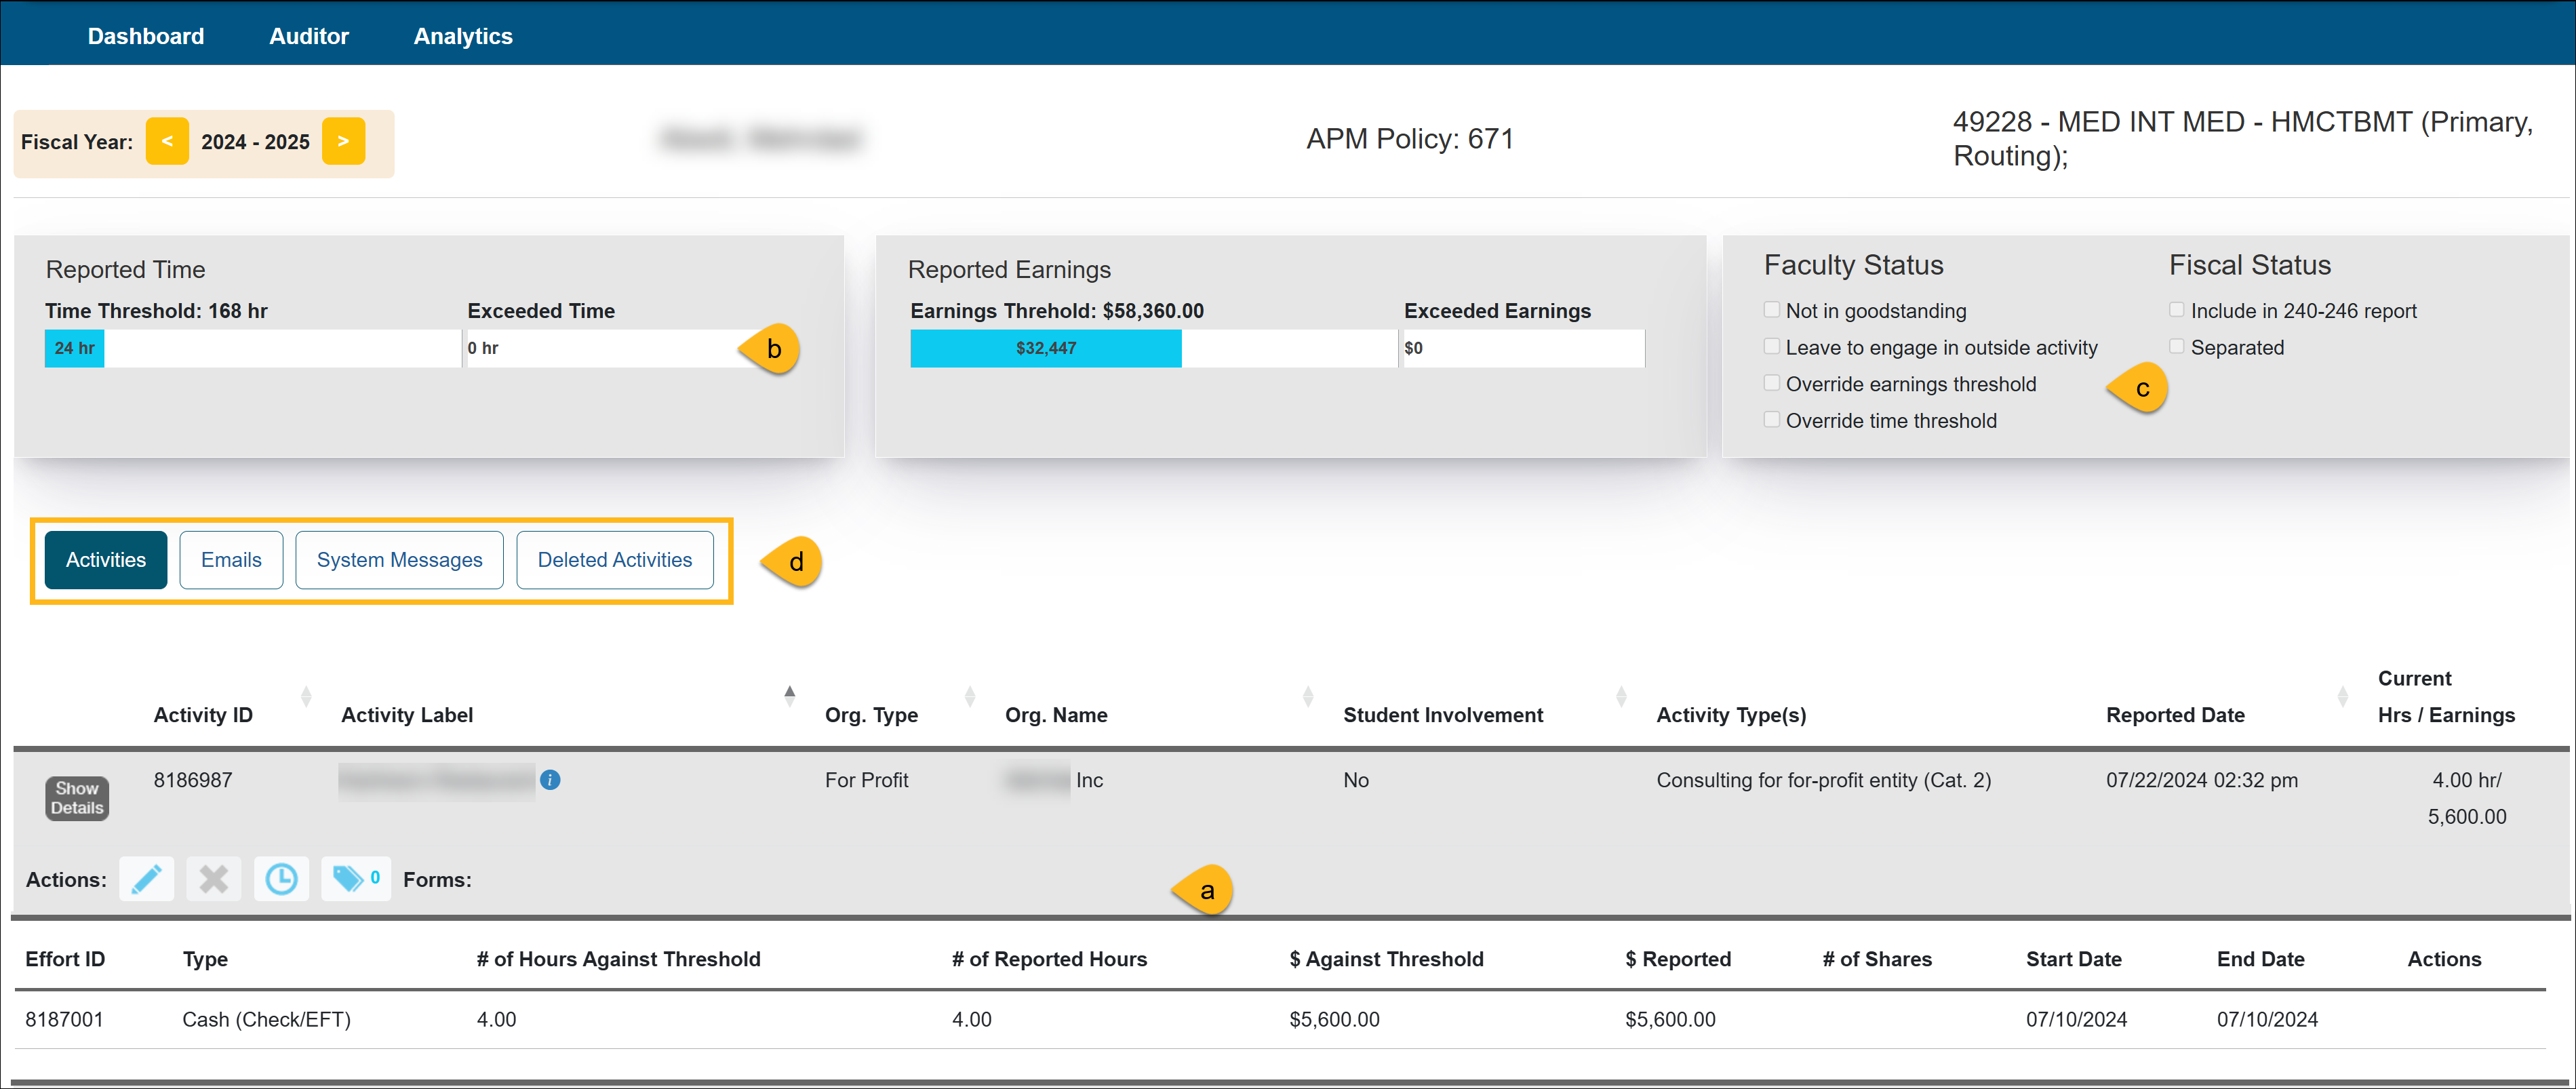Image resolution: width=2576 pixels, height=1089 pixels.
Task: Click Show Details for activity 8186987
Action: (x=77, y=798)
